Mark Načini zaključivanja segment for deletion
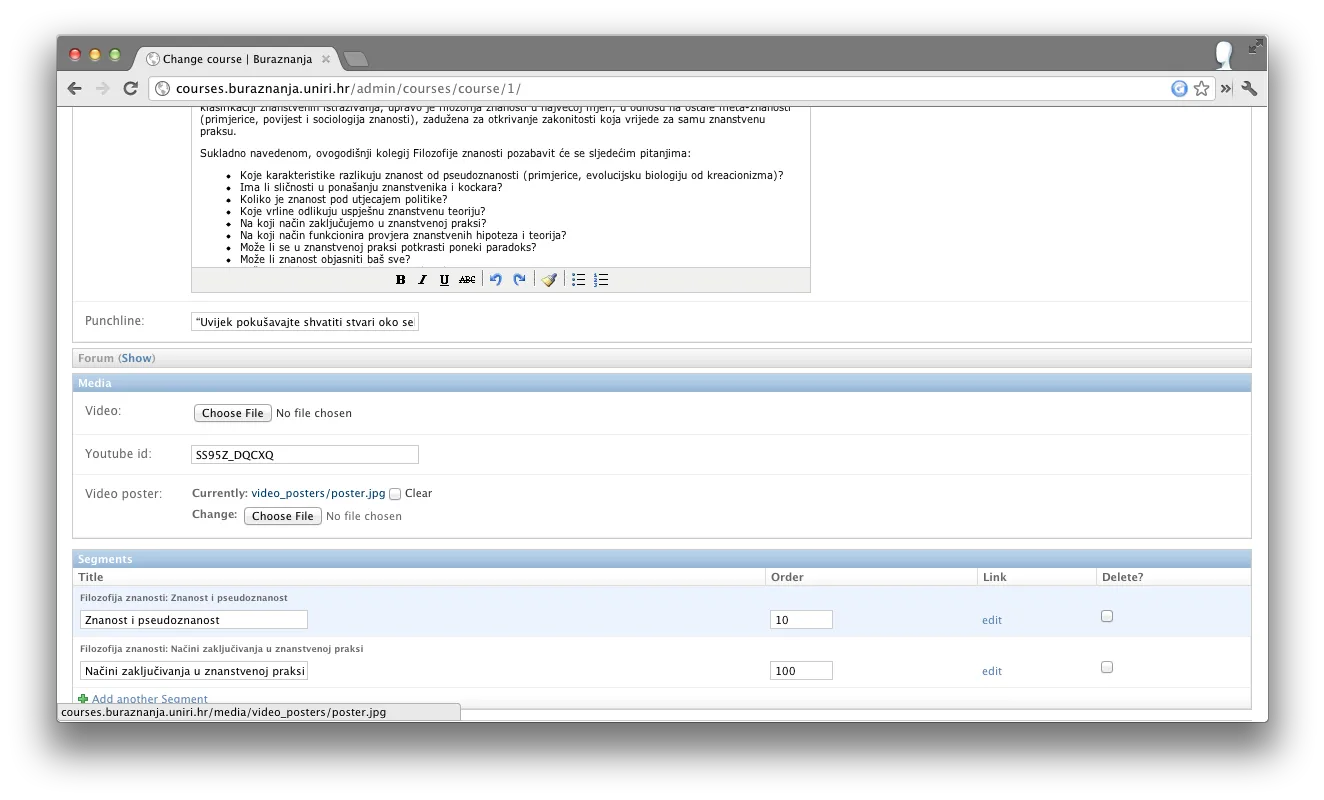 click(1107, 668)
